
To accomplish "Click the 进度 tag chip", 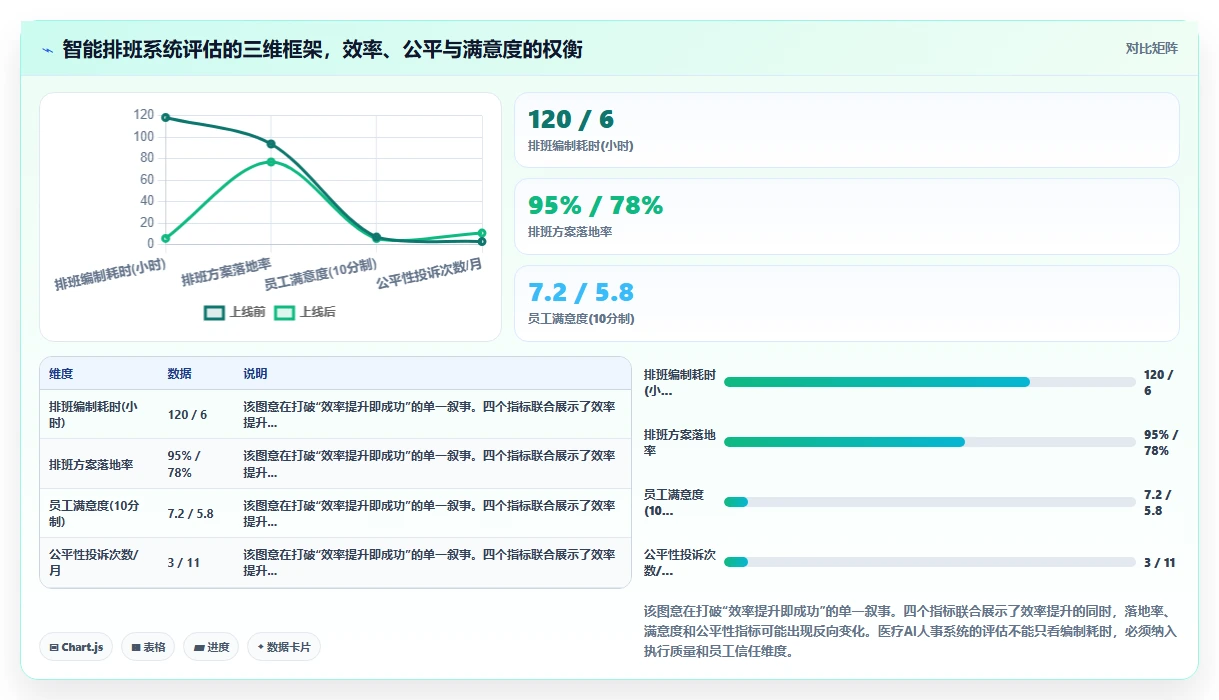I will tap(212, 647).
